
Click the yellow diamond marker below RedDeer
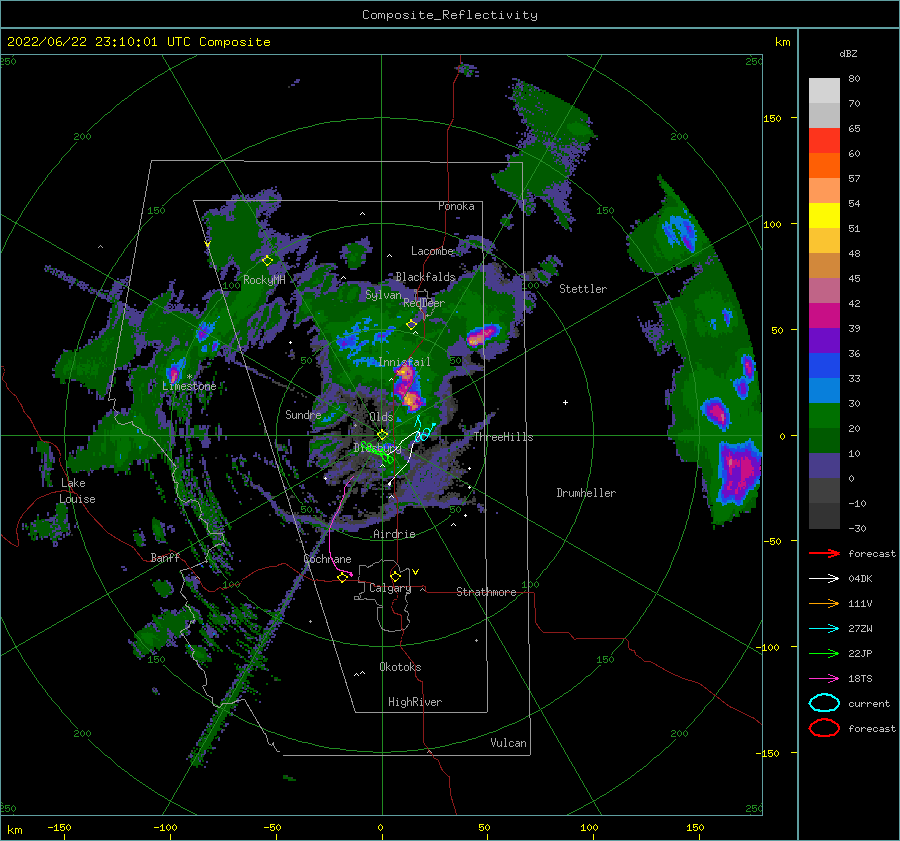pyautogui.click(x=412, y=324)
